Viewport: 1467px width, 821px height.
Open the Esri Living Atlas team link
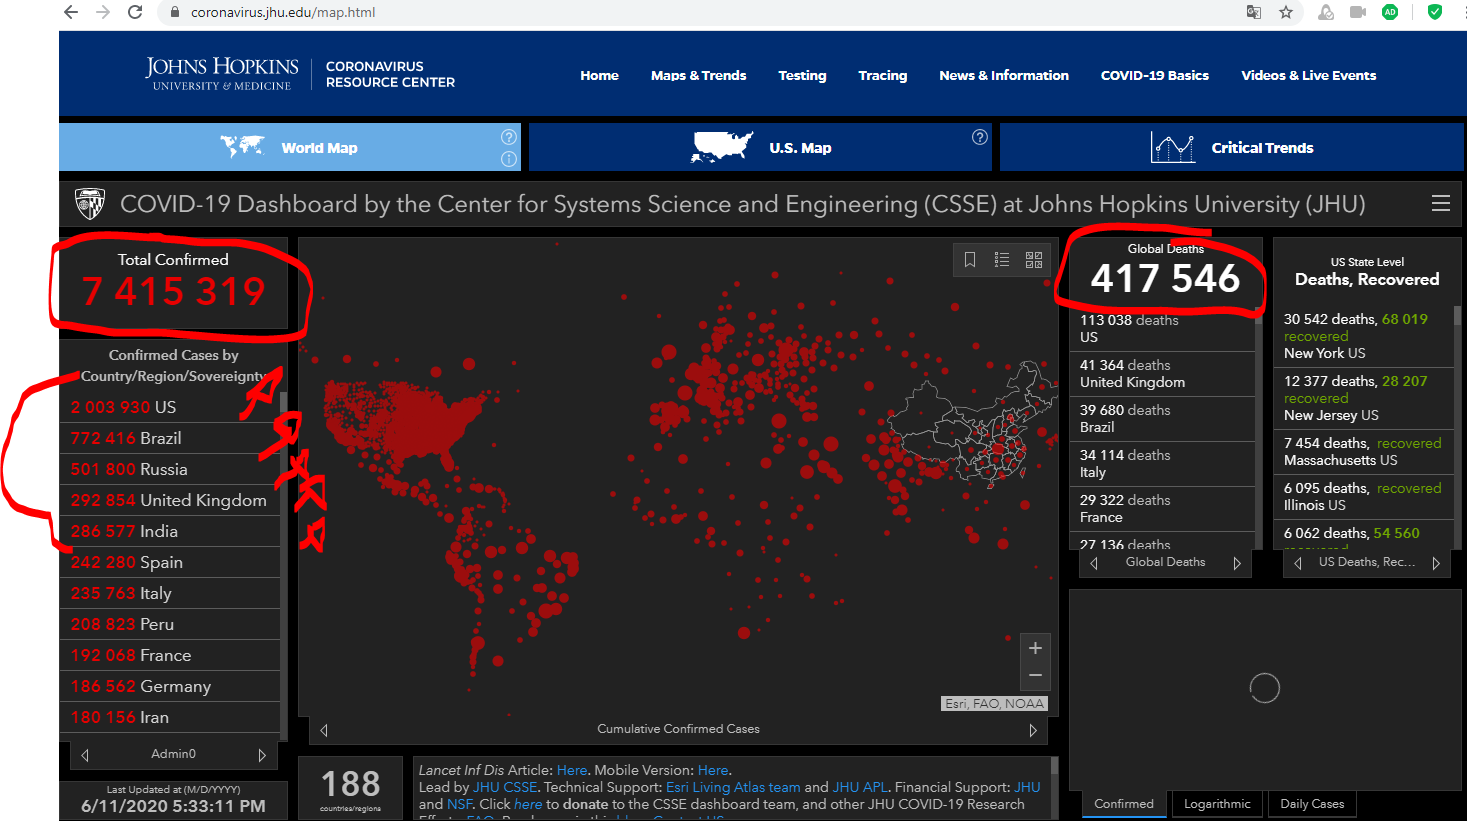coord(733,787)
